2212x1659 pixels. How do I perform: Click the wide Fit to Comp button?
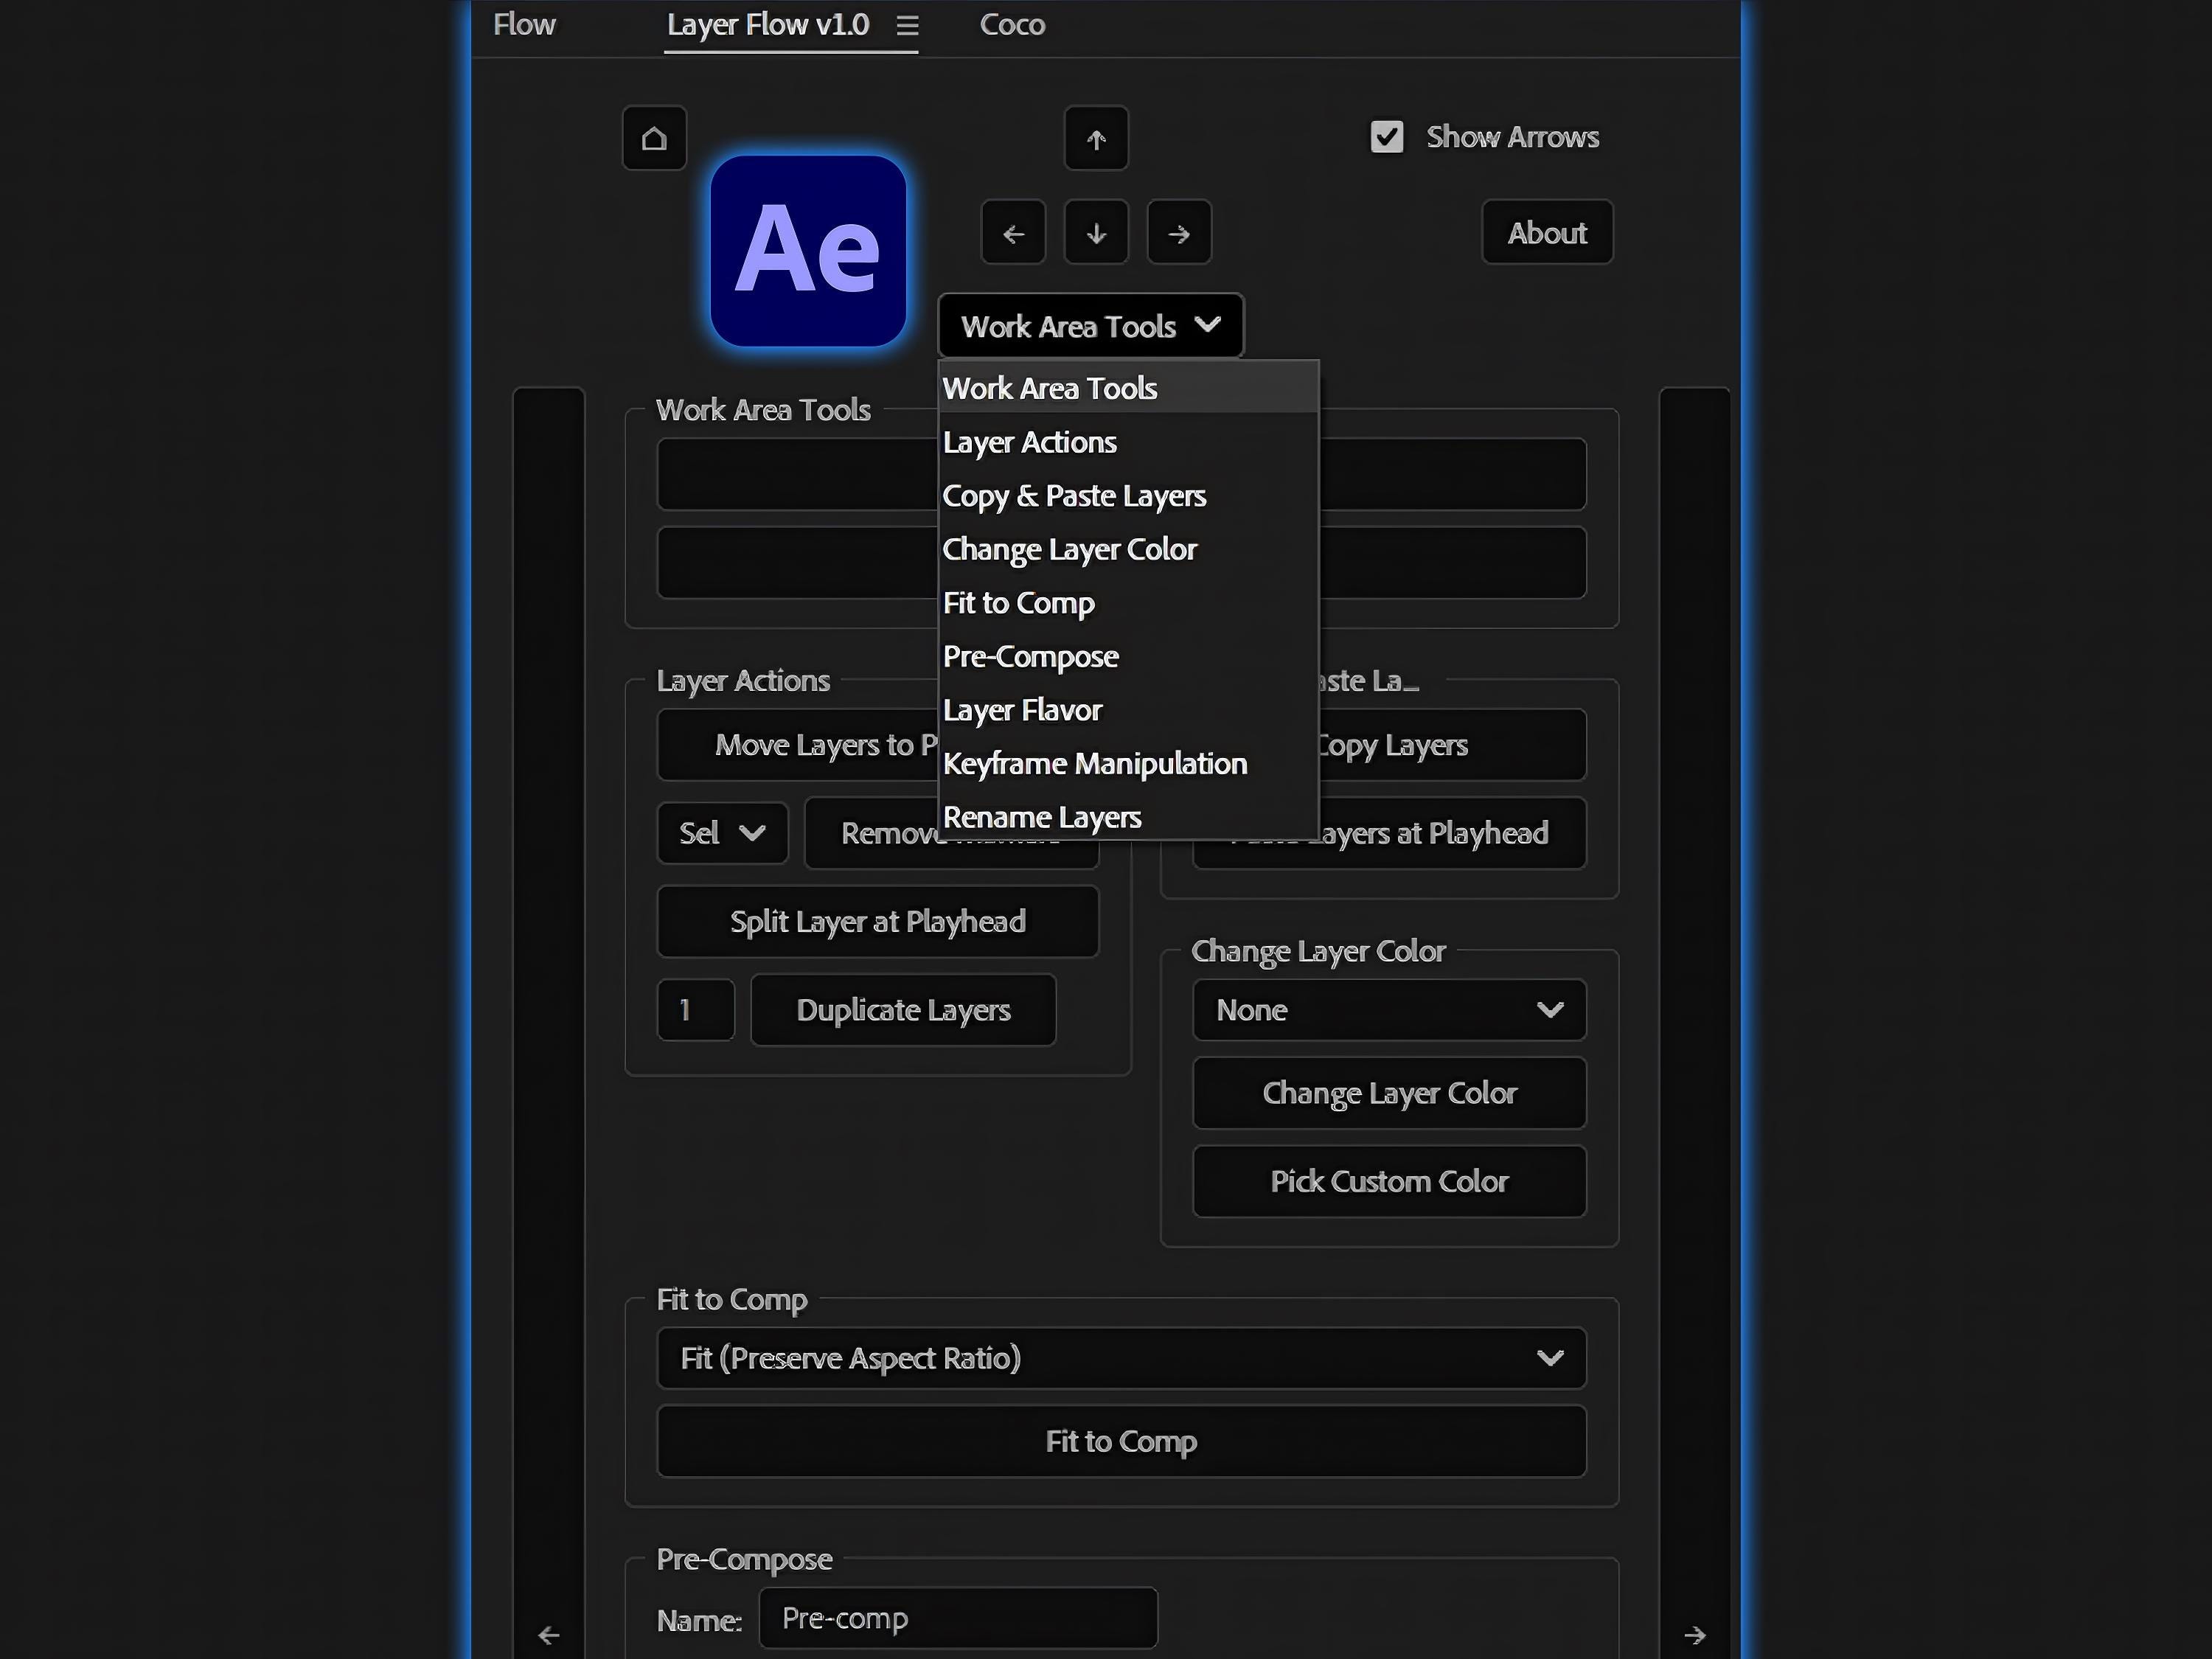click(1121, 1441)
